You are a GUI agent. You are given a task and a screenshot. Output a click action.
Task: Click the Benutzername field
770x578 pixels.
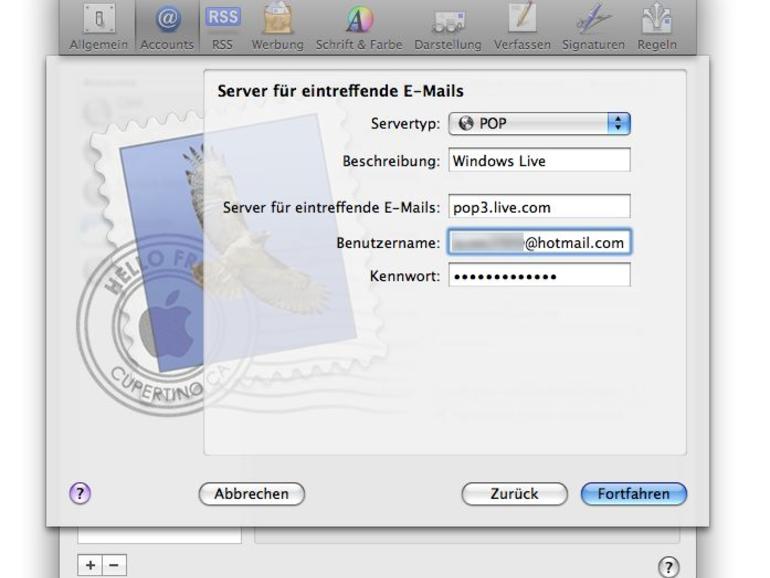(539, 242)
